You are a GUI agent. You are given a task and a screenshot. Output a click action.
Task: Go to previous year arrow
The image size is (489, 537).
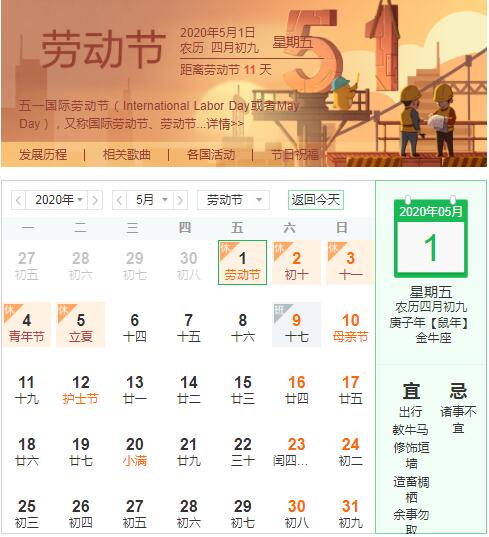coord(18,200)
